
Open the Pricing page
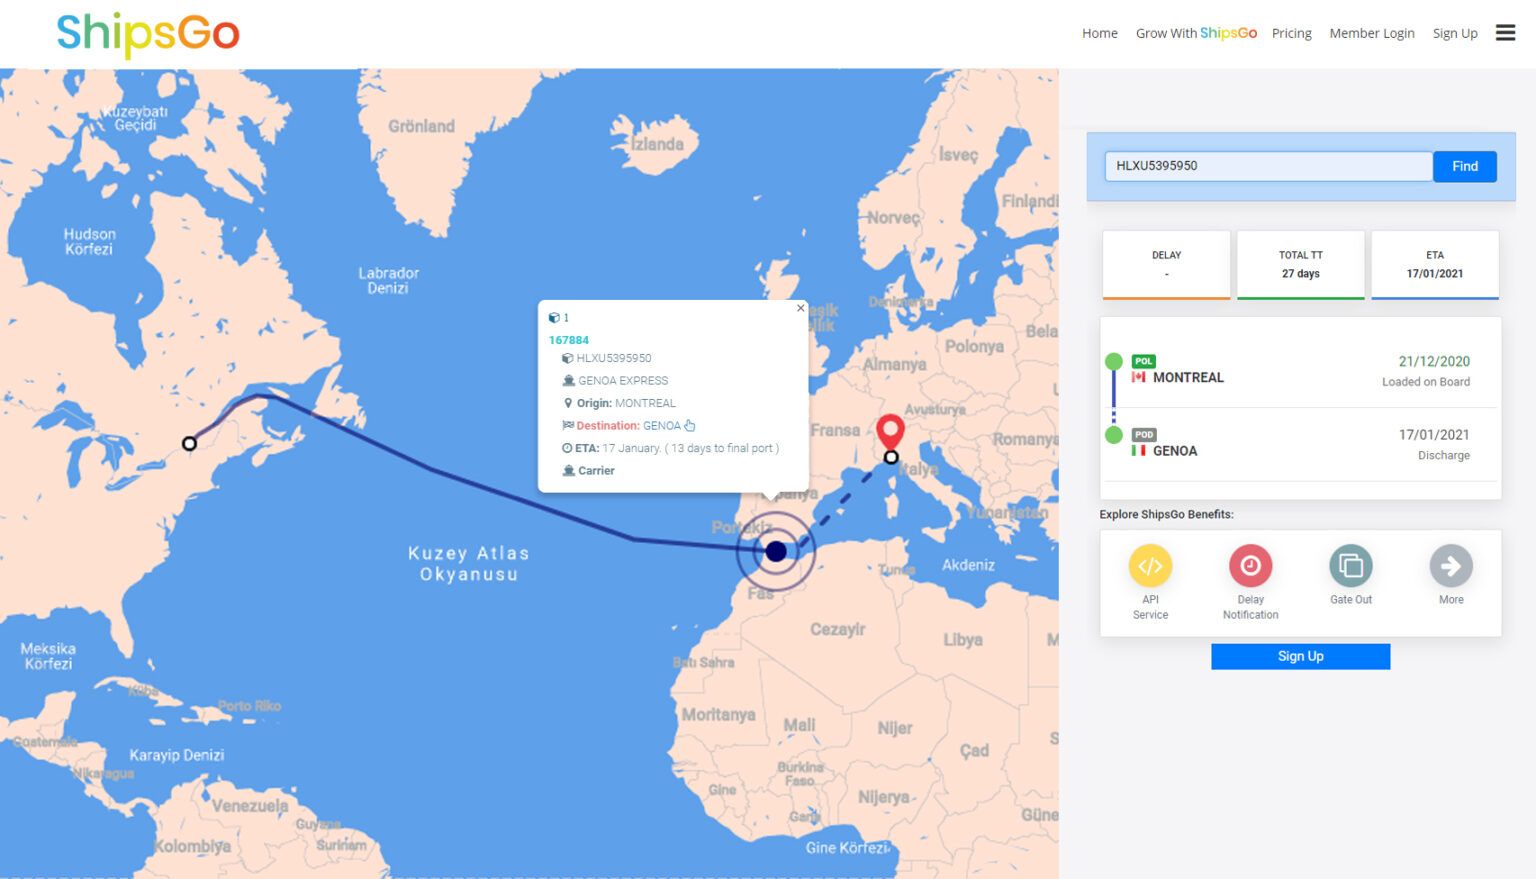(1291, 33)
